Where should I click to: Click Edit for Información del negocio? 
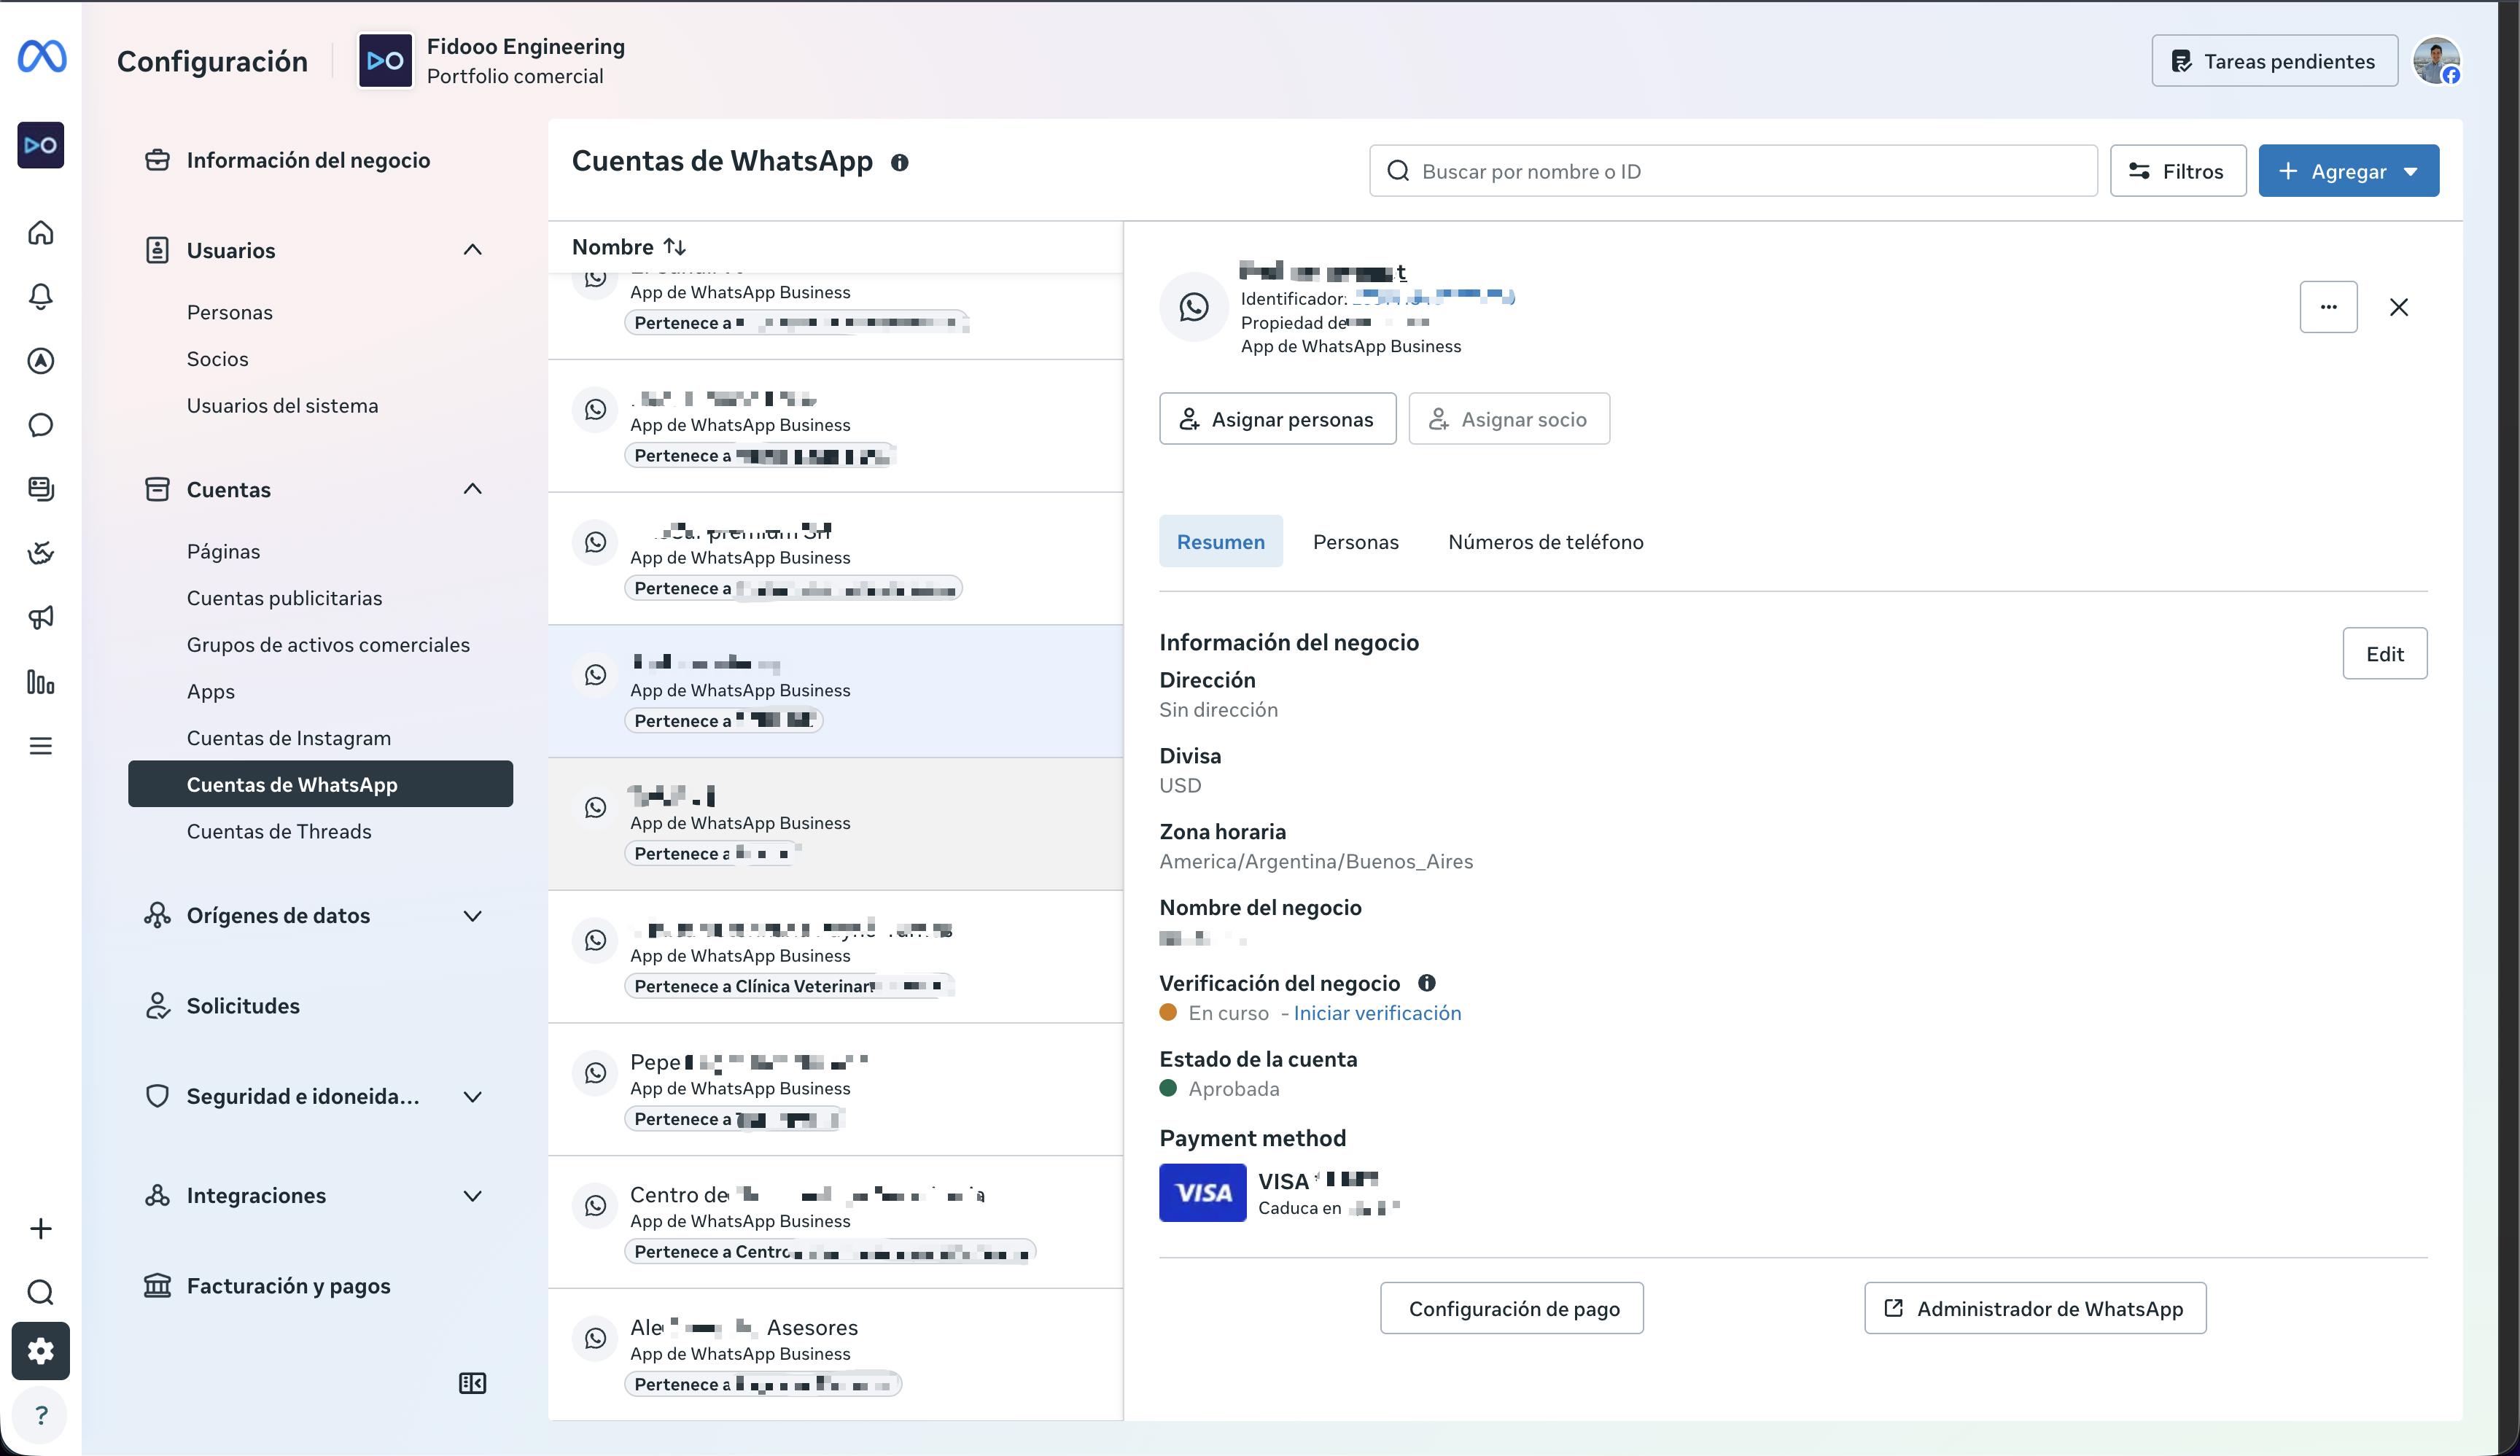point(2384,654)
